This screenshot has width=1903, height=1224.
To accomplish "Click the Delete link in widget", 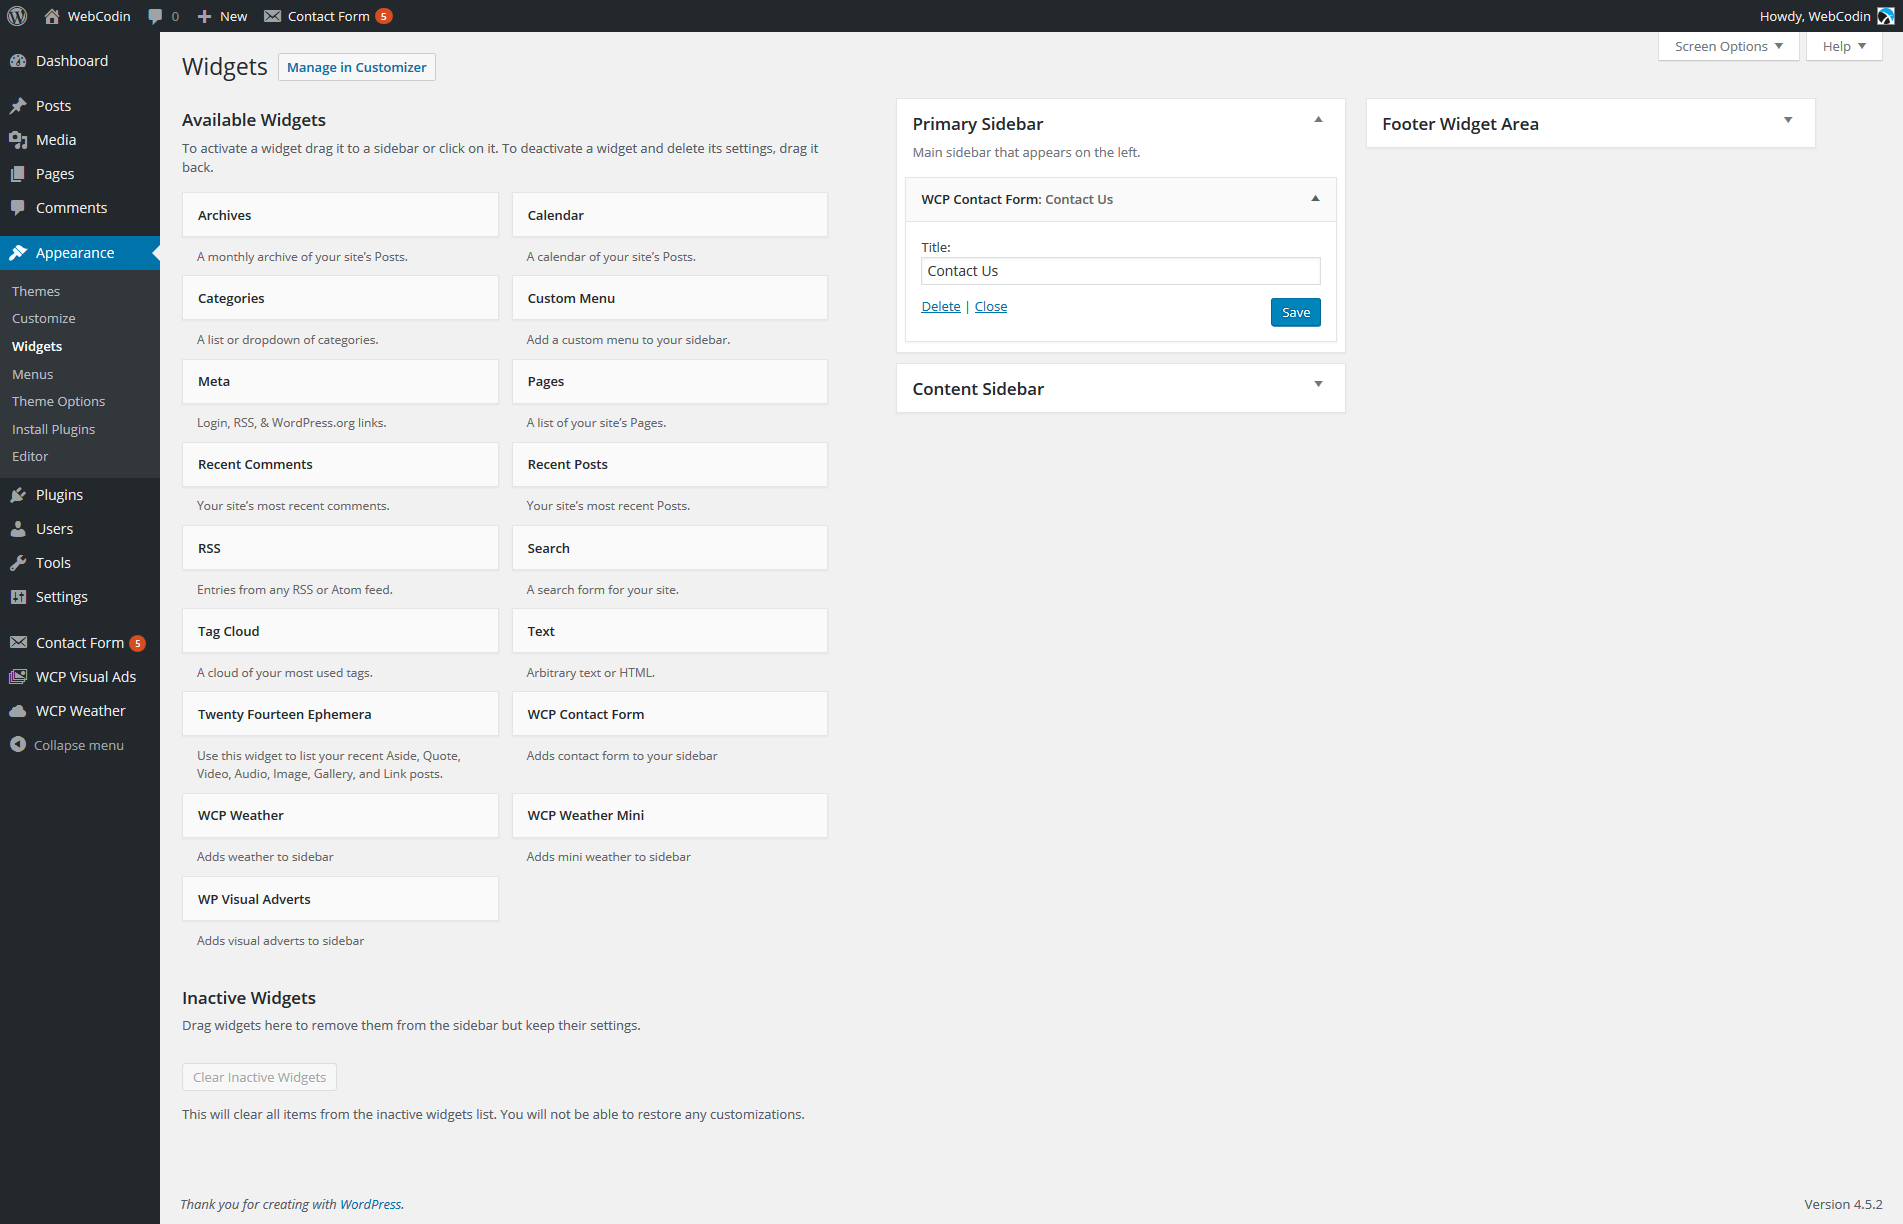I will 940,307.
